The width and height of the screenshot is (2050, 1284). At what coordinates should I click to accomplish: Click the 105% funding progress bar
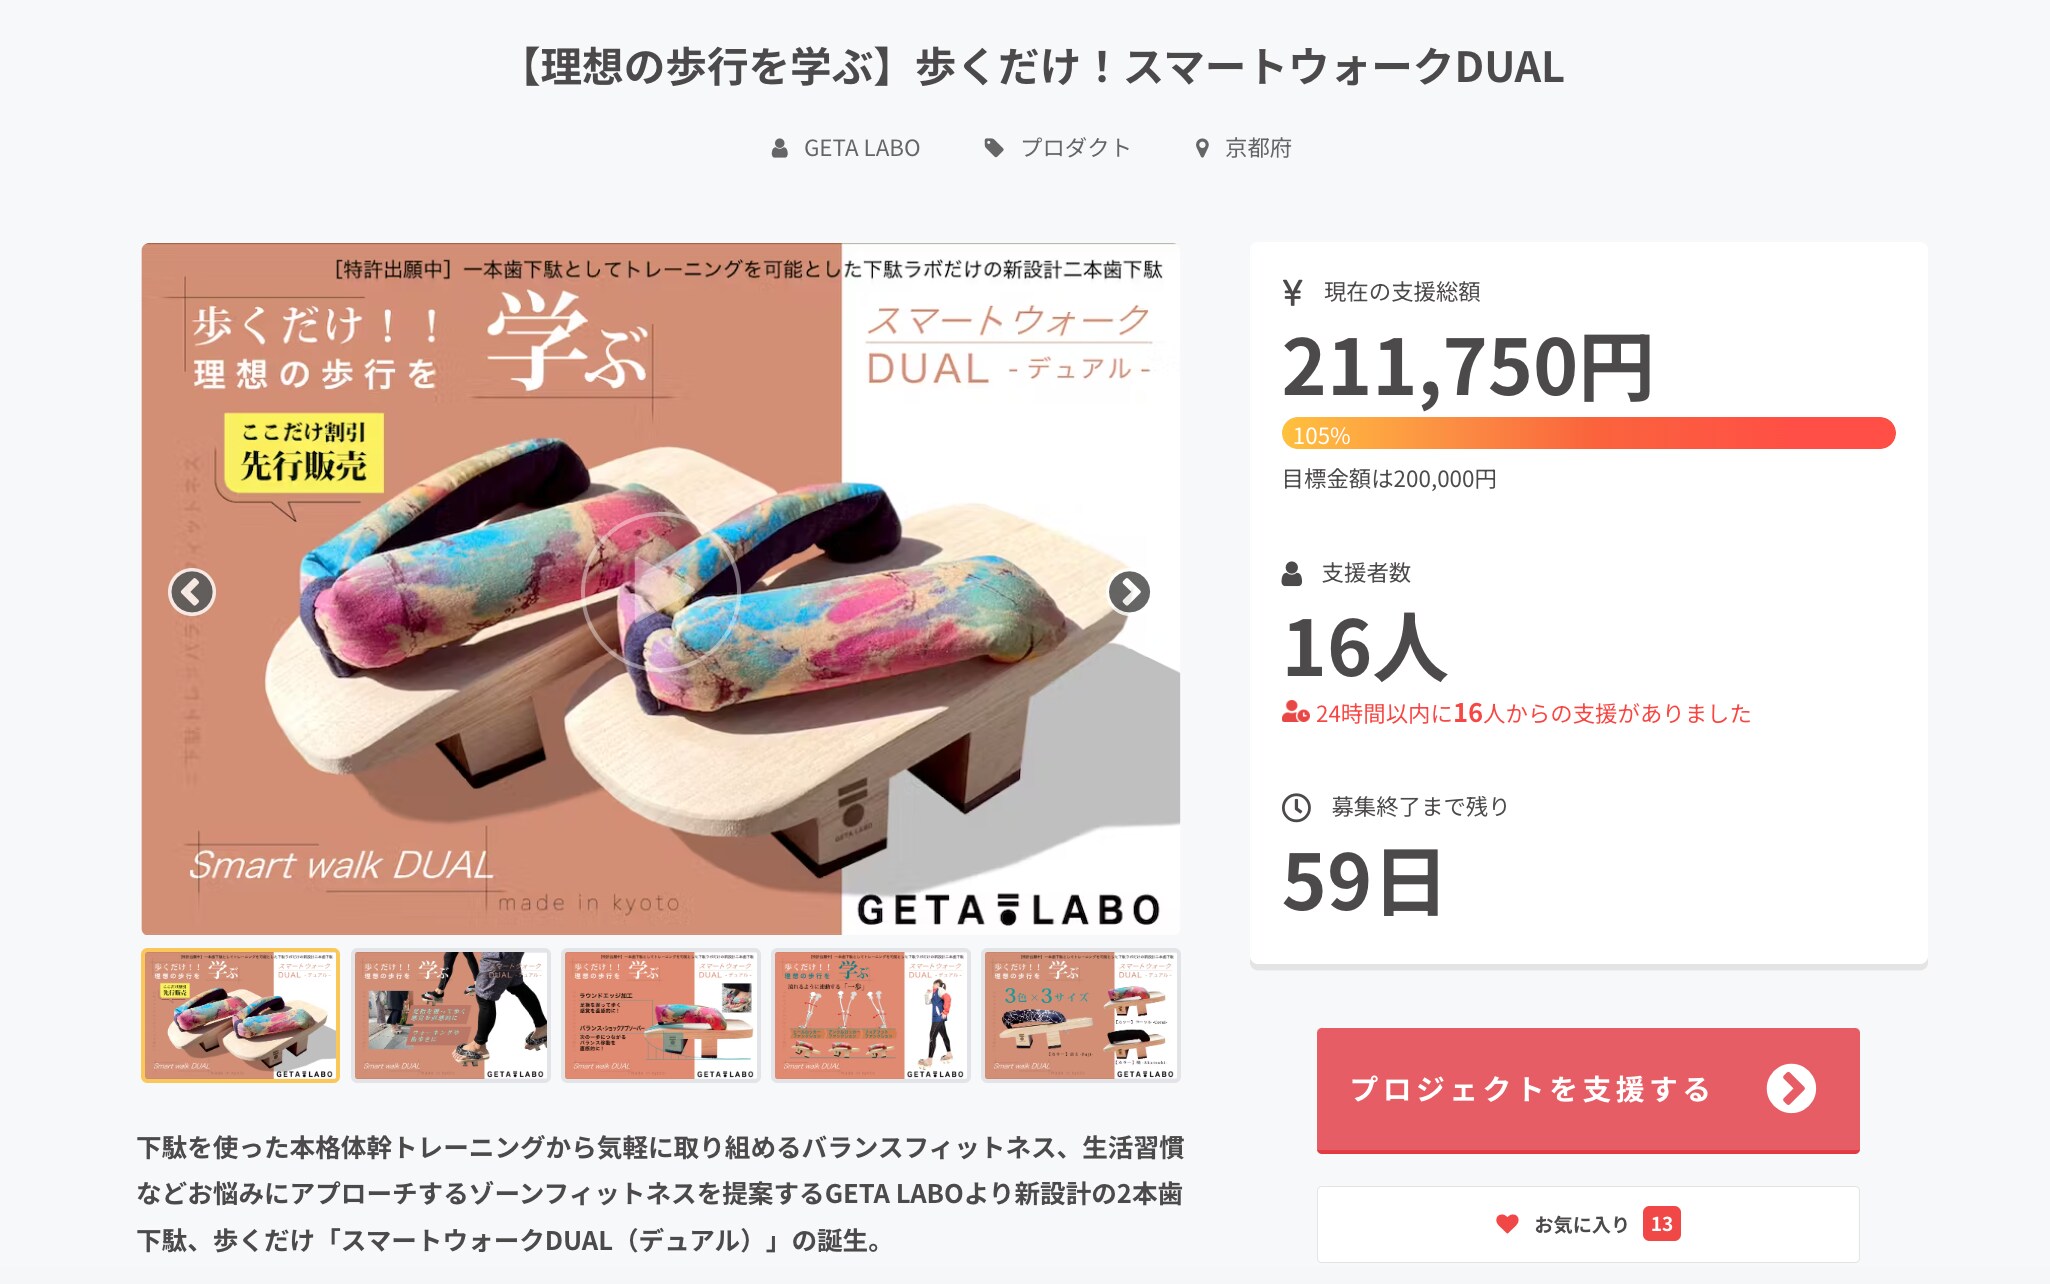(1588, 433)
